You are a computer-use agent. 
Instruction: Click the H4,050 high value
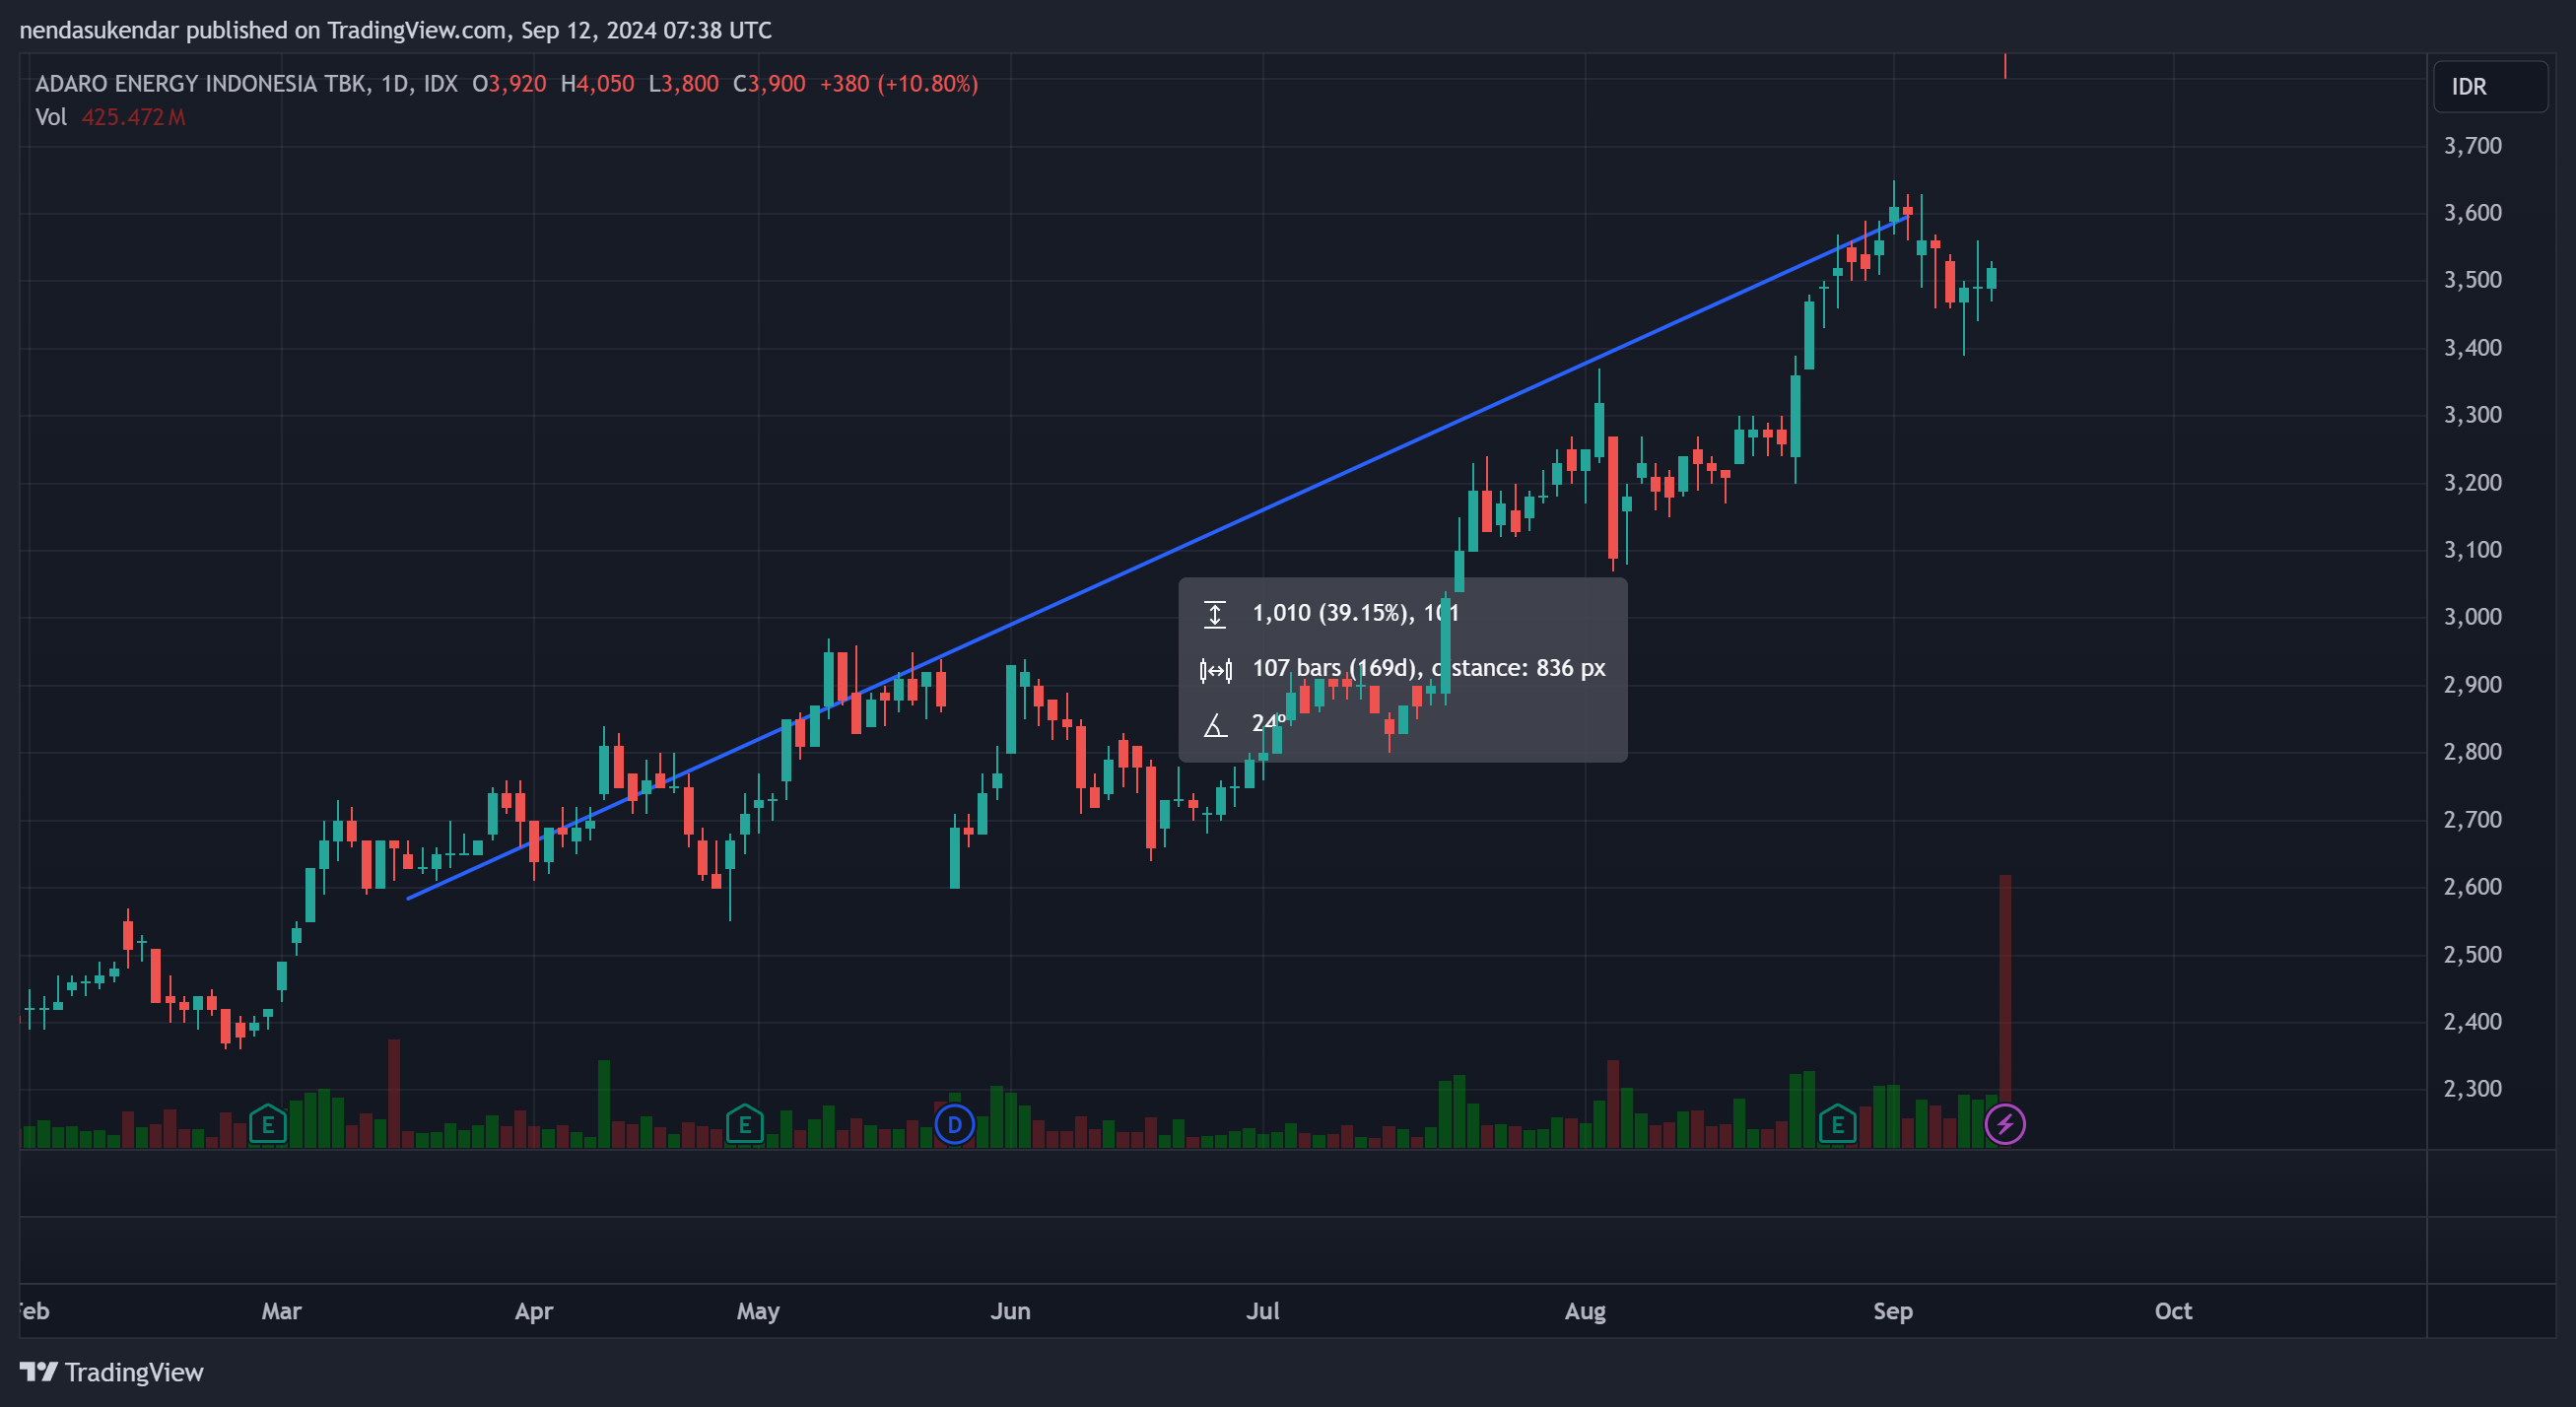pos(597,84)
